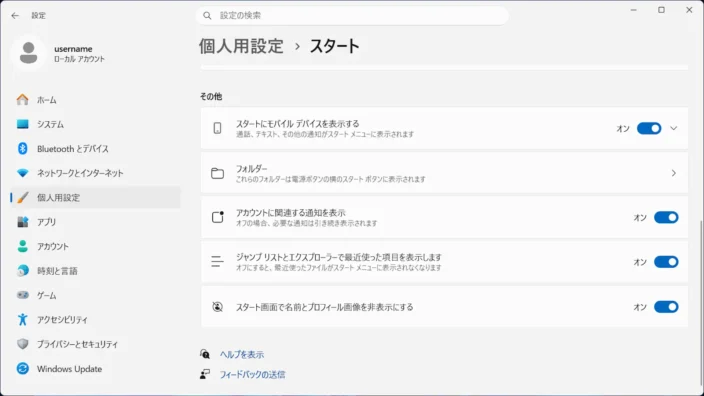This screenshot has width=704, height=396.
Task: Click the プライバシーとセキュリティ shield icon
Action: [x=22, y=344]
